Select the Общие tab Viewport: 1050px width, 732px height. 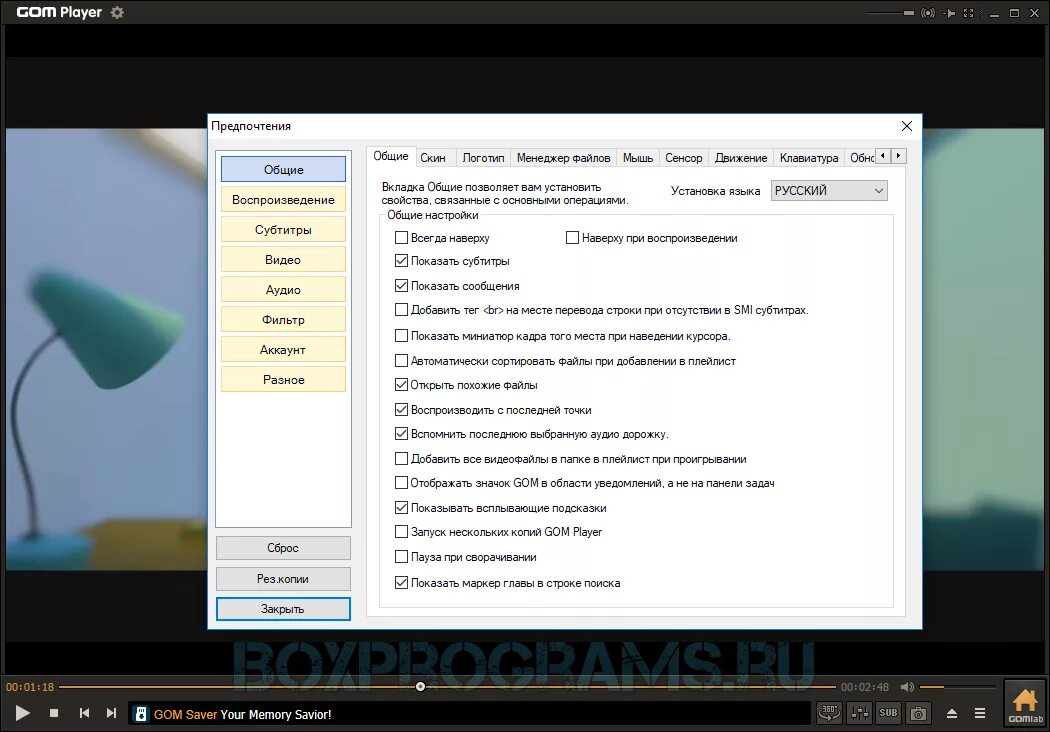[391, 156]
